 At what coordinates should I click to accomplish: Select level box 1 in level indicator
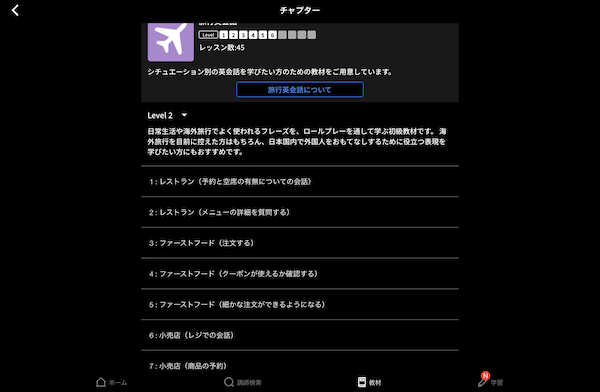224,35
